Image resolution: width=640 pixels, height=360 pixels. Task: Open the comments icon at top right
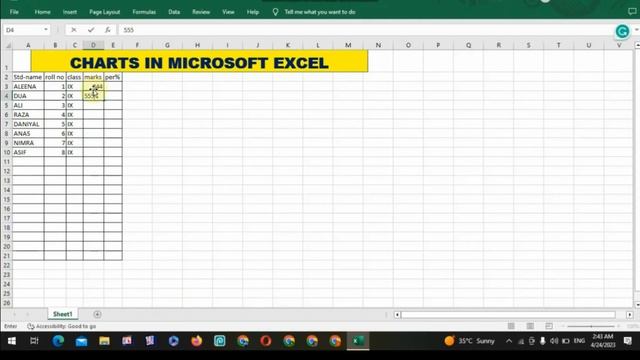(x=632, y=12)
